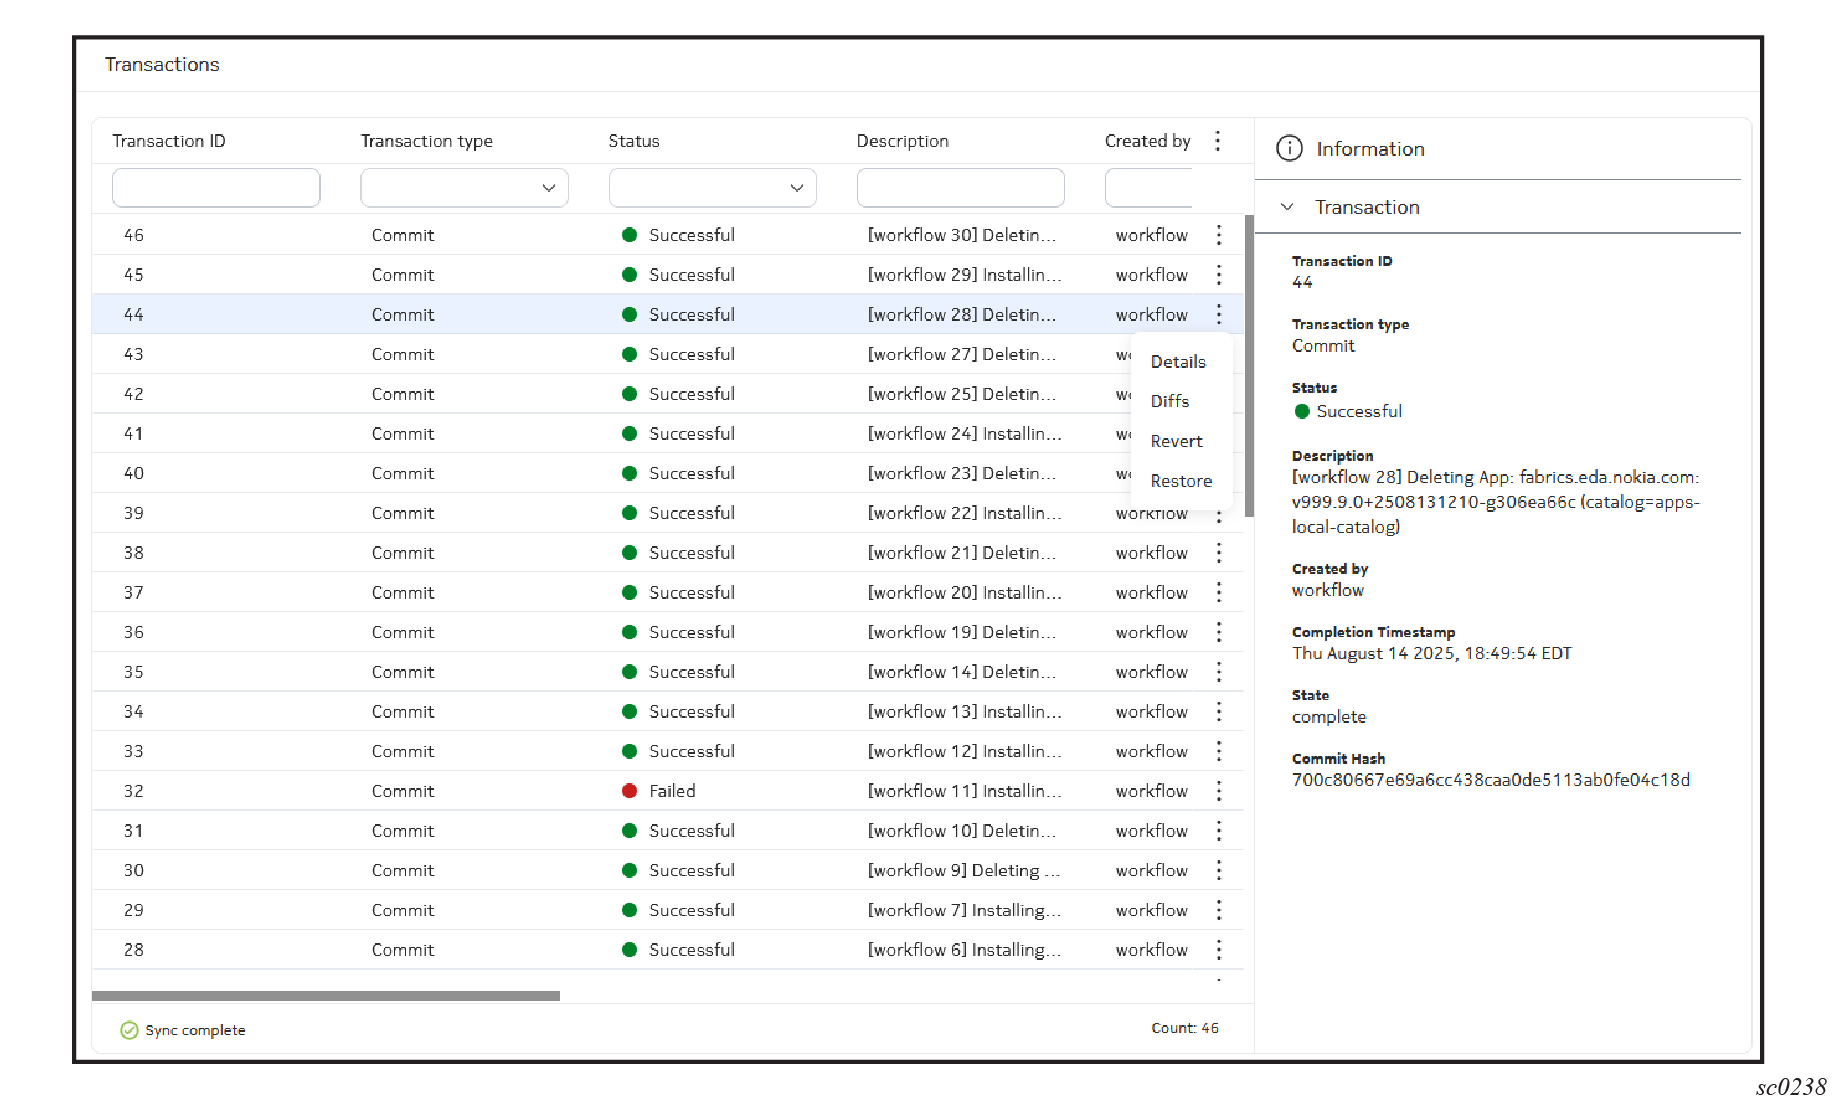
Task: Click the Information circle icon
Action: [x=1289, y=149]
